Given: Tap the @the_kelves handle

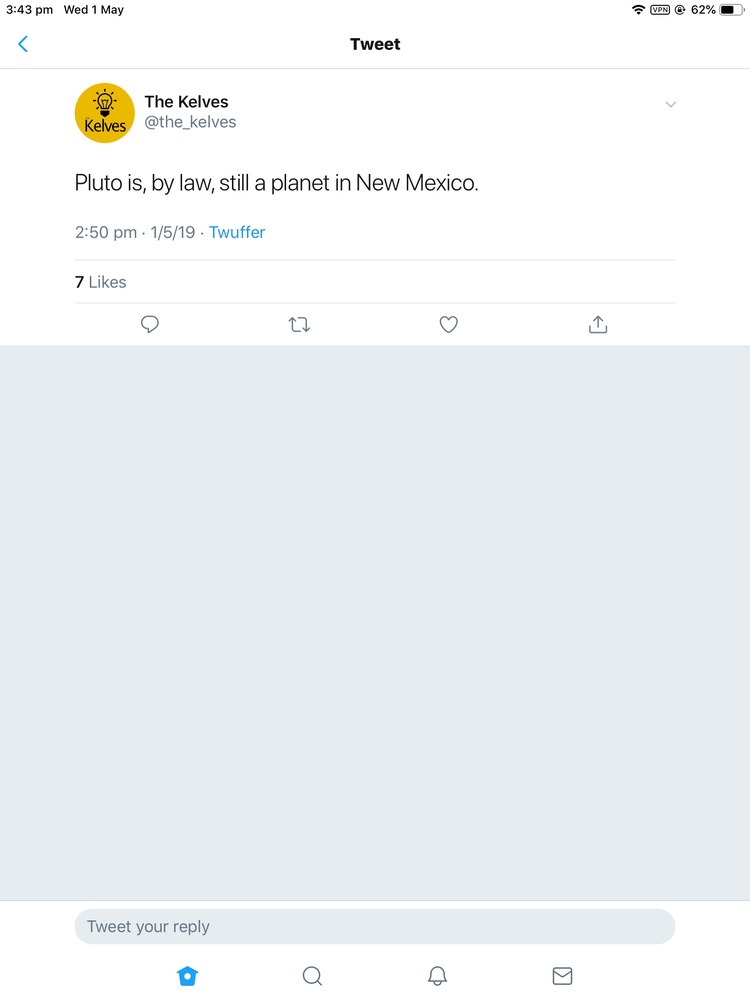Looking at the screenshot, I should click(x=190, y=122).
